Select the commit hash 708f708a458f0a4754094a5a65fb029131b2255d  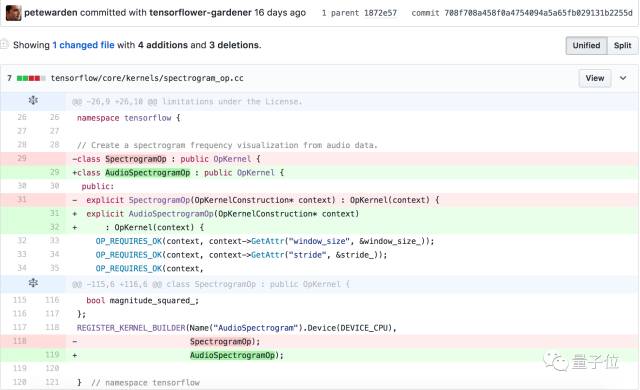click(538, 13)
